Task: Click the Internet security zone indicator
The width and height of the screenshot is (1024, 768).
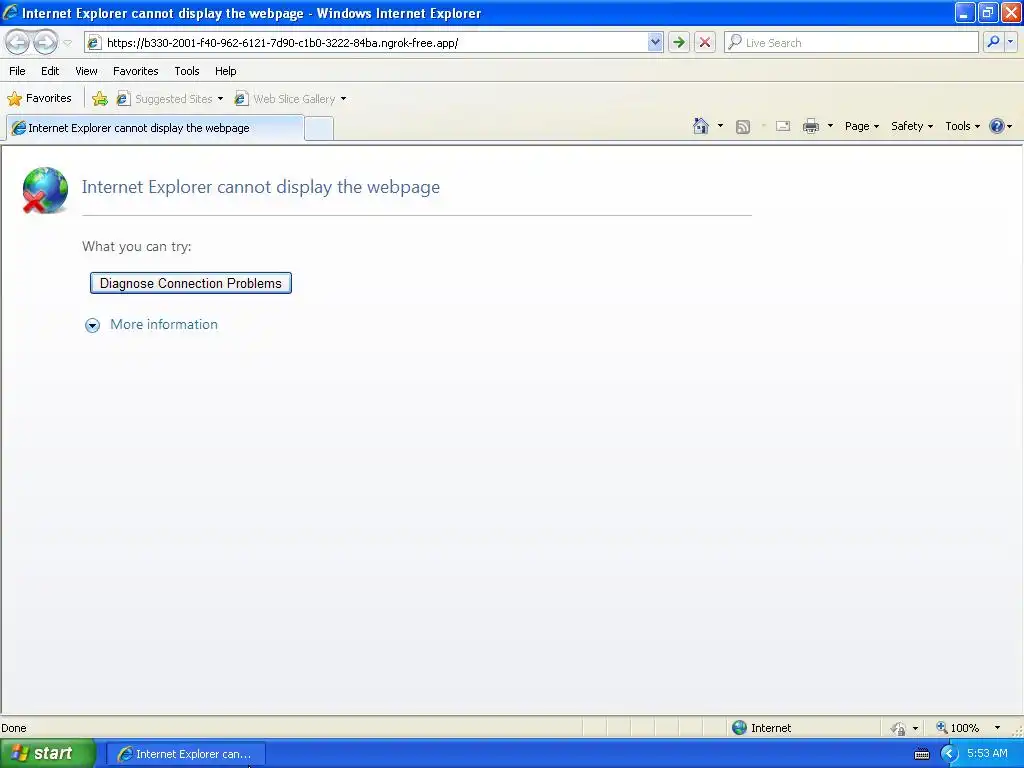Action: [x=761, y=728]
